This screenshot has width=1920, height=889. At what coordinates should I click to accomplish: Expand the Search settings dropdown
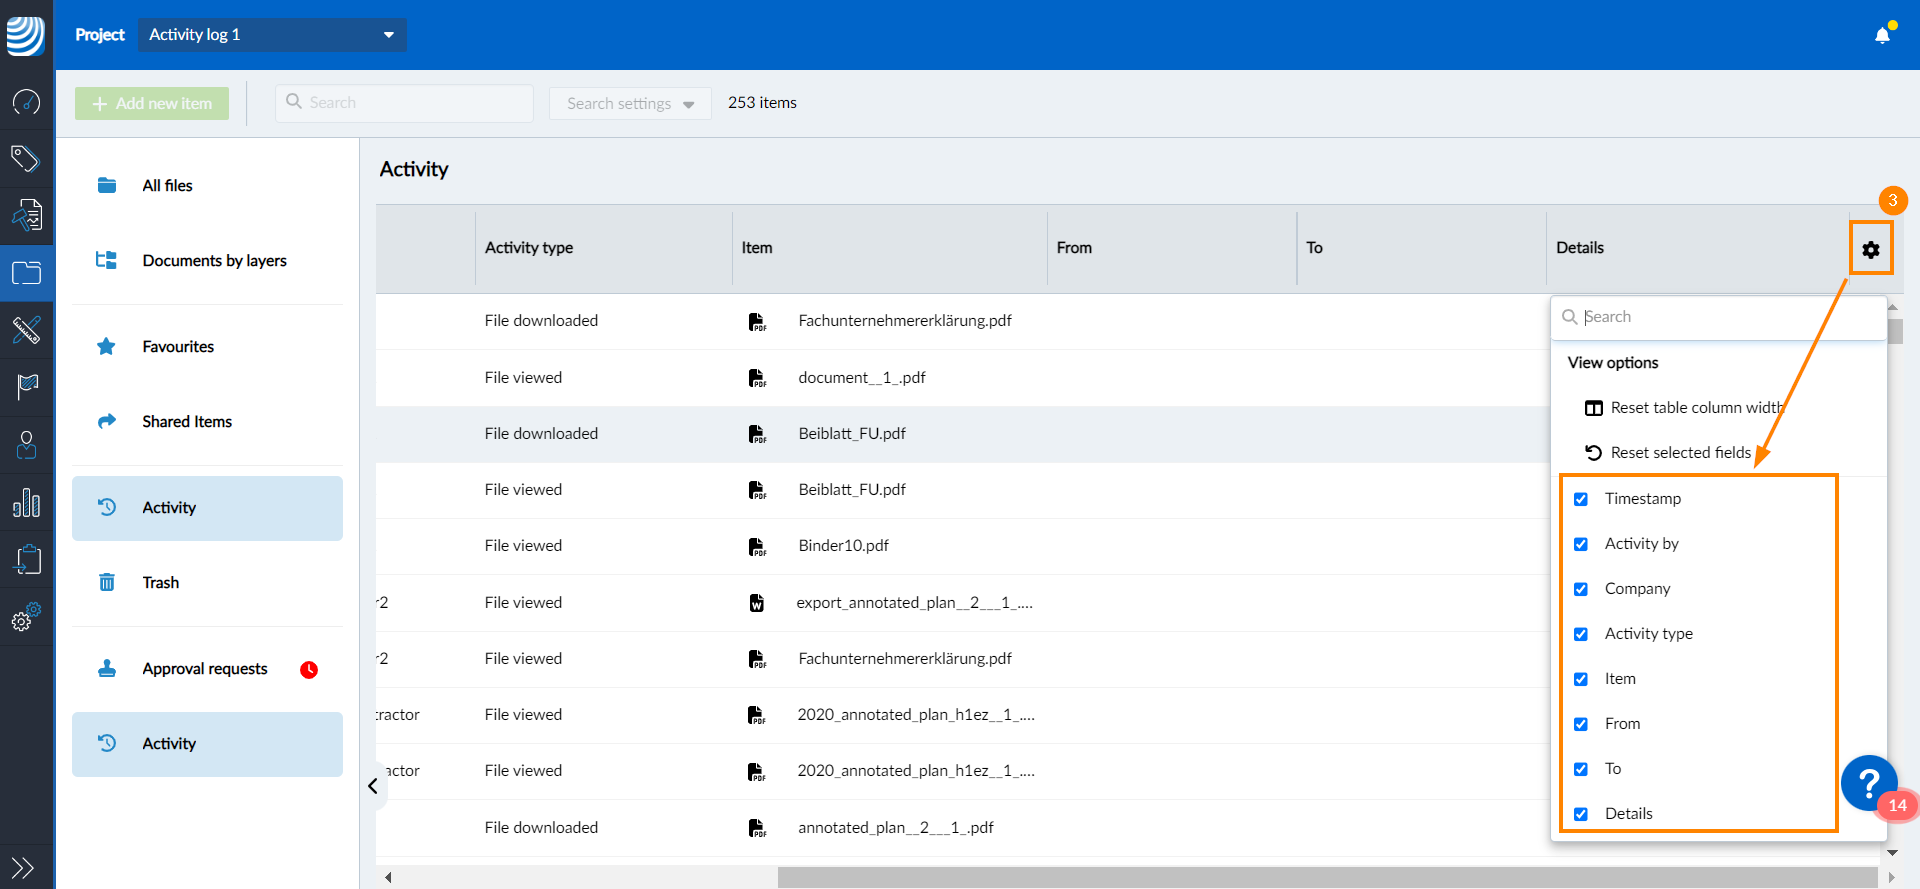(x=630, y=103)
